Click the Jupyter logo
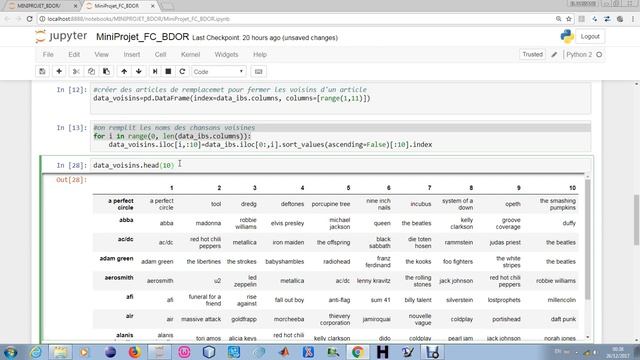Screen dimensions: 640x360 point(61,36)
